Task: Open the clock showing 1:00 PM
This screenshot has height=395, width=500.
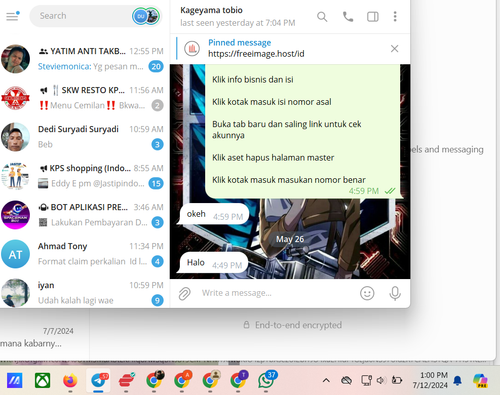Action: [x=430, y=380]
